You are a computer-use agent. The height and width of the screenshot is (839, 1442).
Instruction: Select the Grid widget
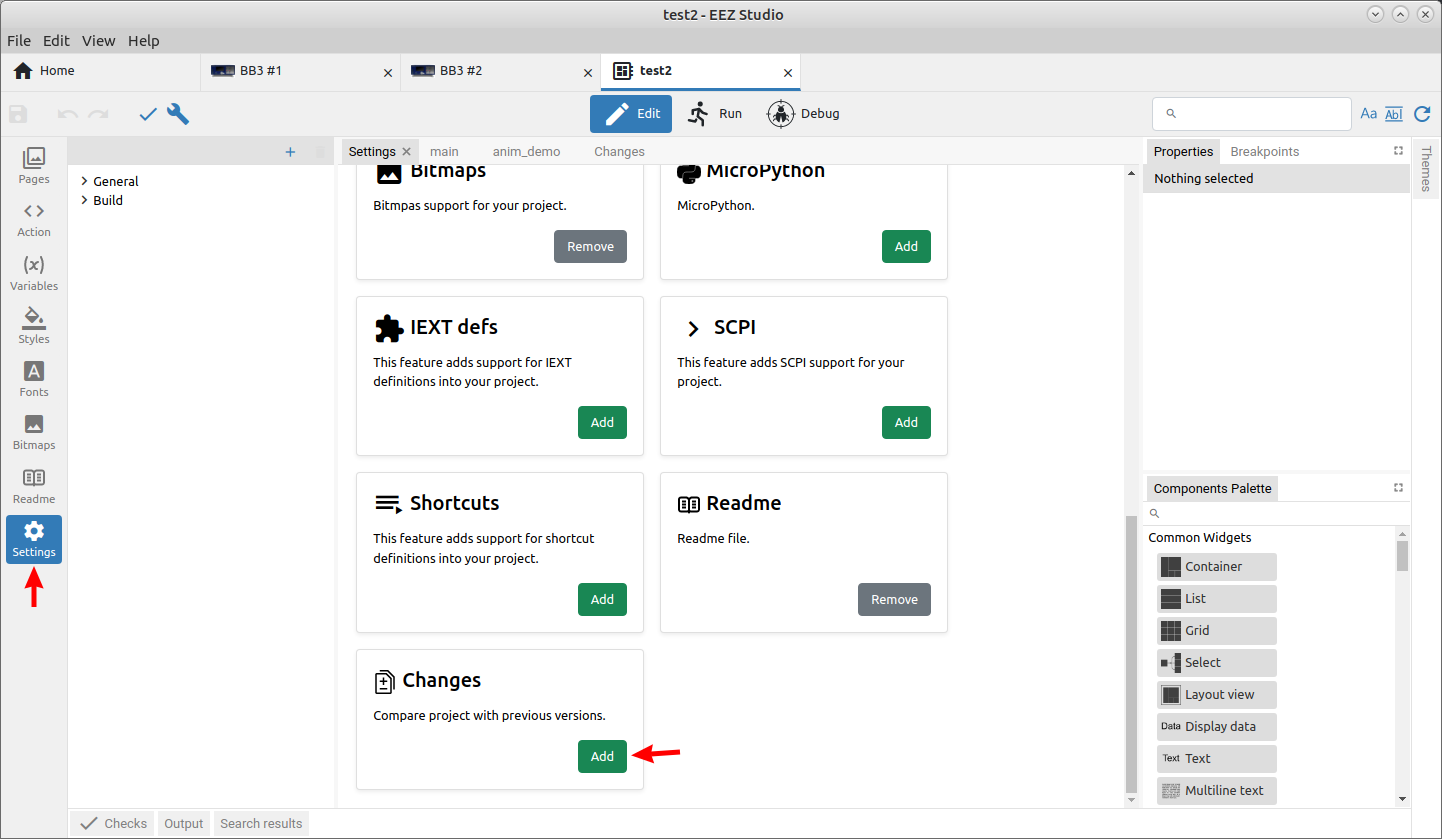[x=1217, y=630]
